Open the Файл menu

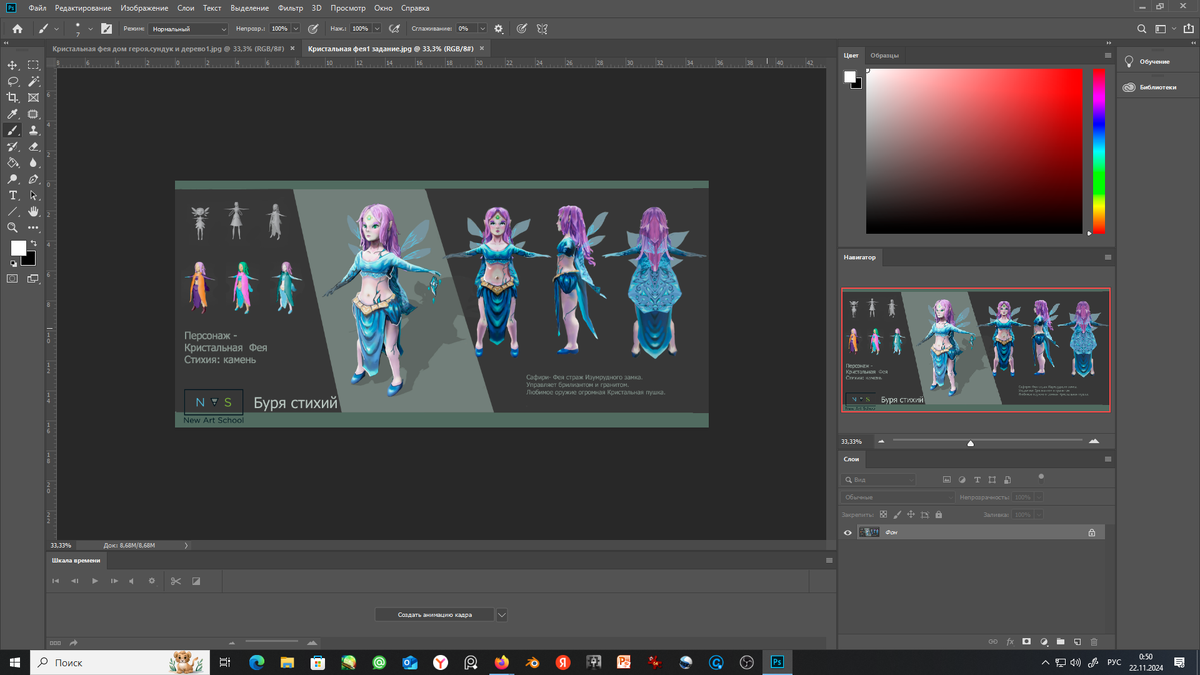coord(37,8)
